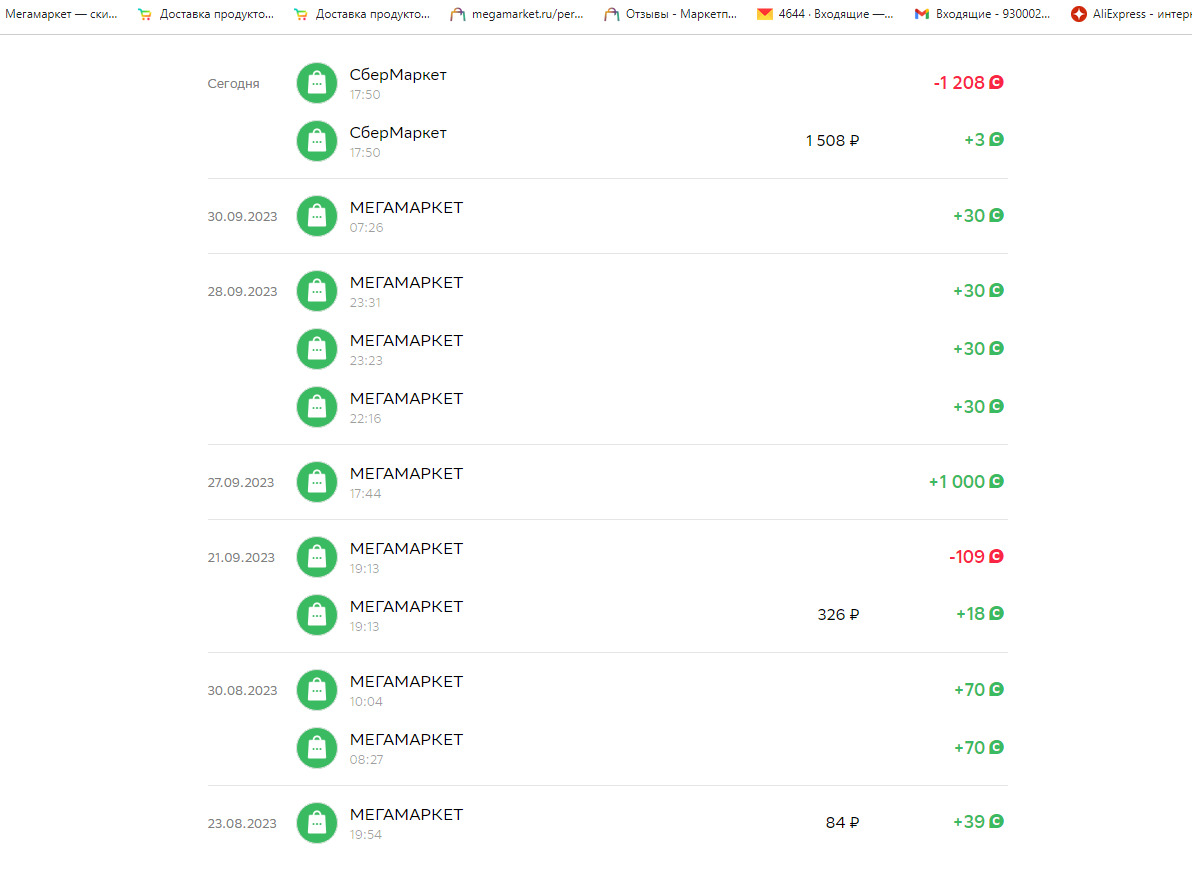Viewport: 1192px width, 895px height.
Task: Click the bag icon for МЕГАМАРКЕТ 23:31
Action: 317,290
